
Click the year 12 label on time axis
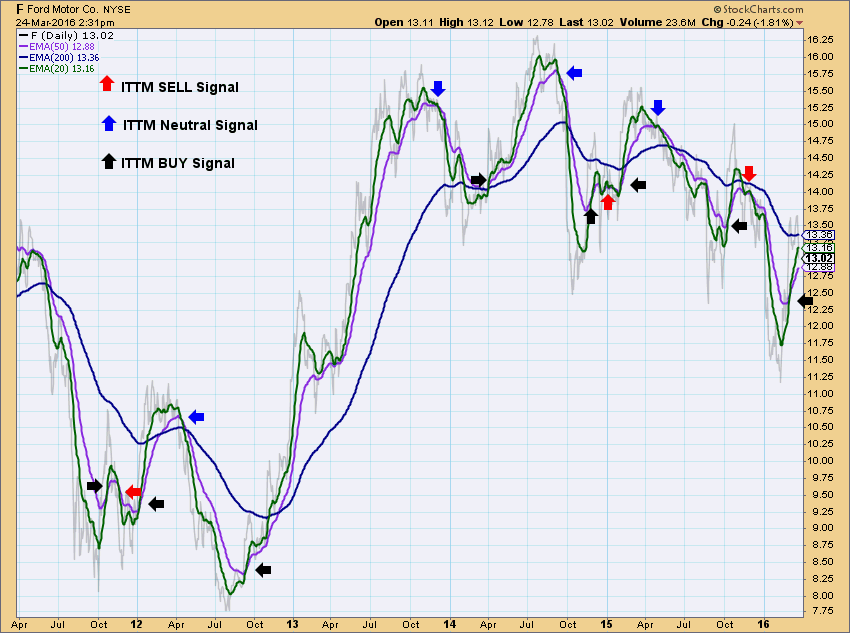point(137,624)
